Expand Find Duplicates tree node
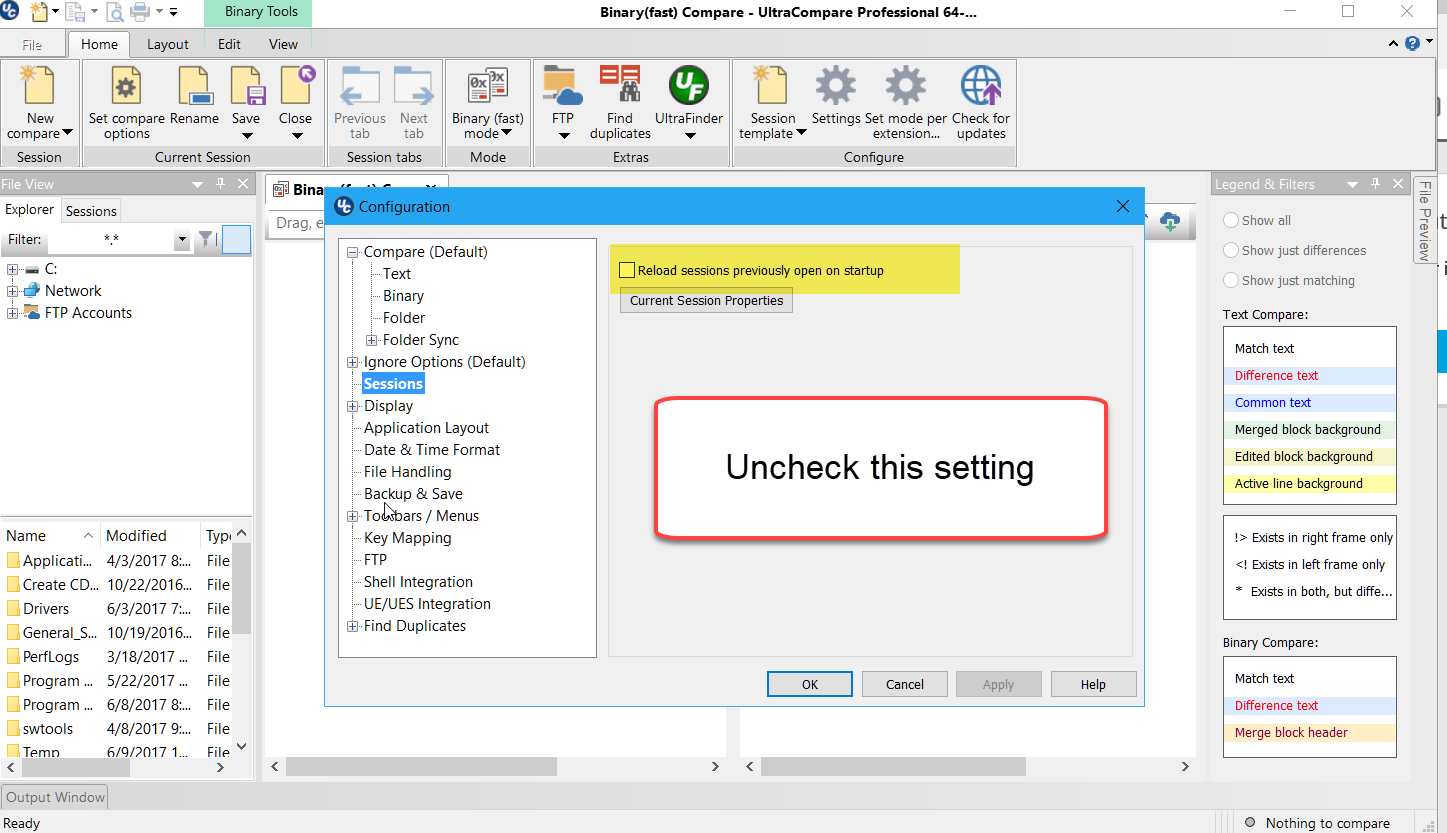 (x=352, y=626)
